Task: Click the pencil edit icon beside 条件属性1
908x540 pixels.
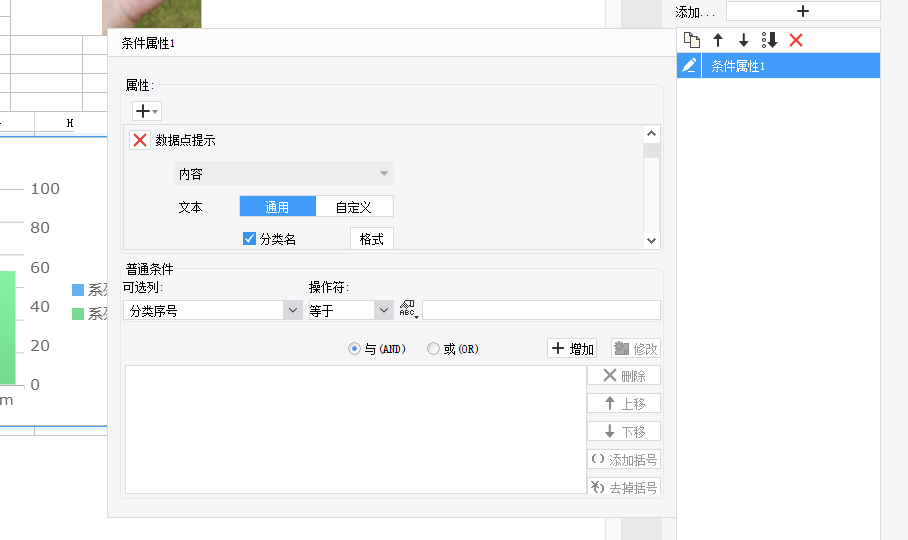Action: pos(689,65)
